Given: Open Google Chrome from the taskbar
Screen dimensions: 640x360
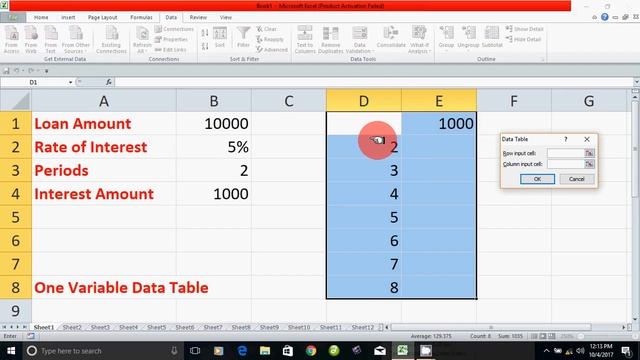Looking at the screenshot, I should click(x=311, y=351).
